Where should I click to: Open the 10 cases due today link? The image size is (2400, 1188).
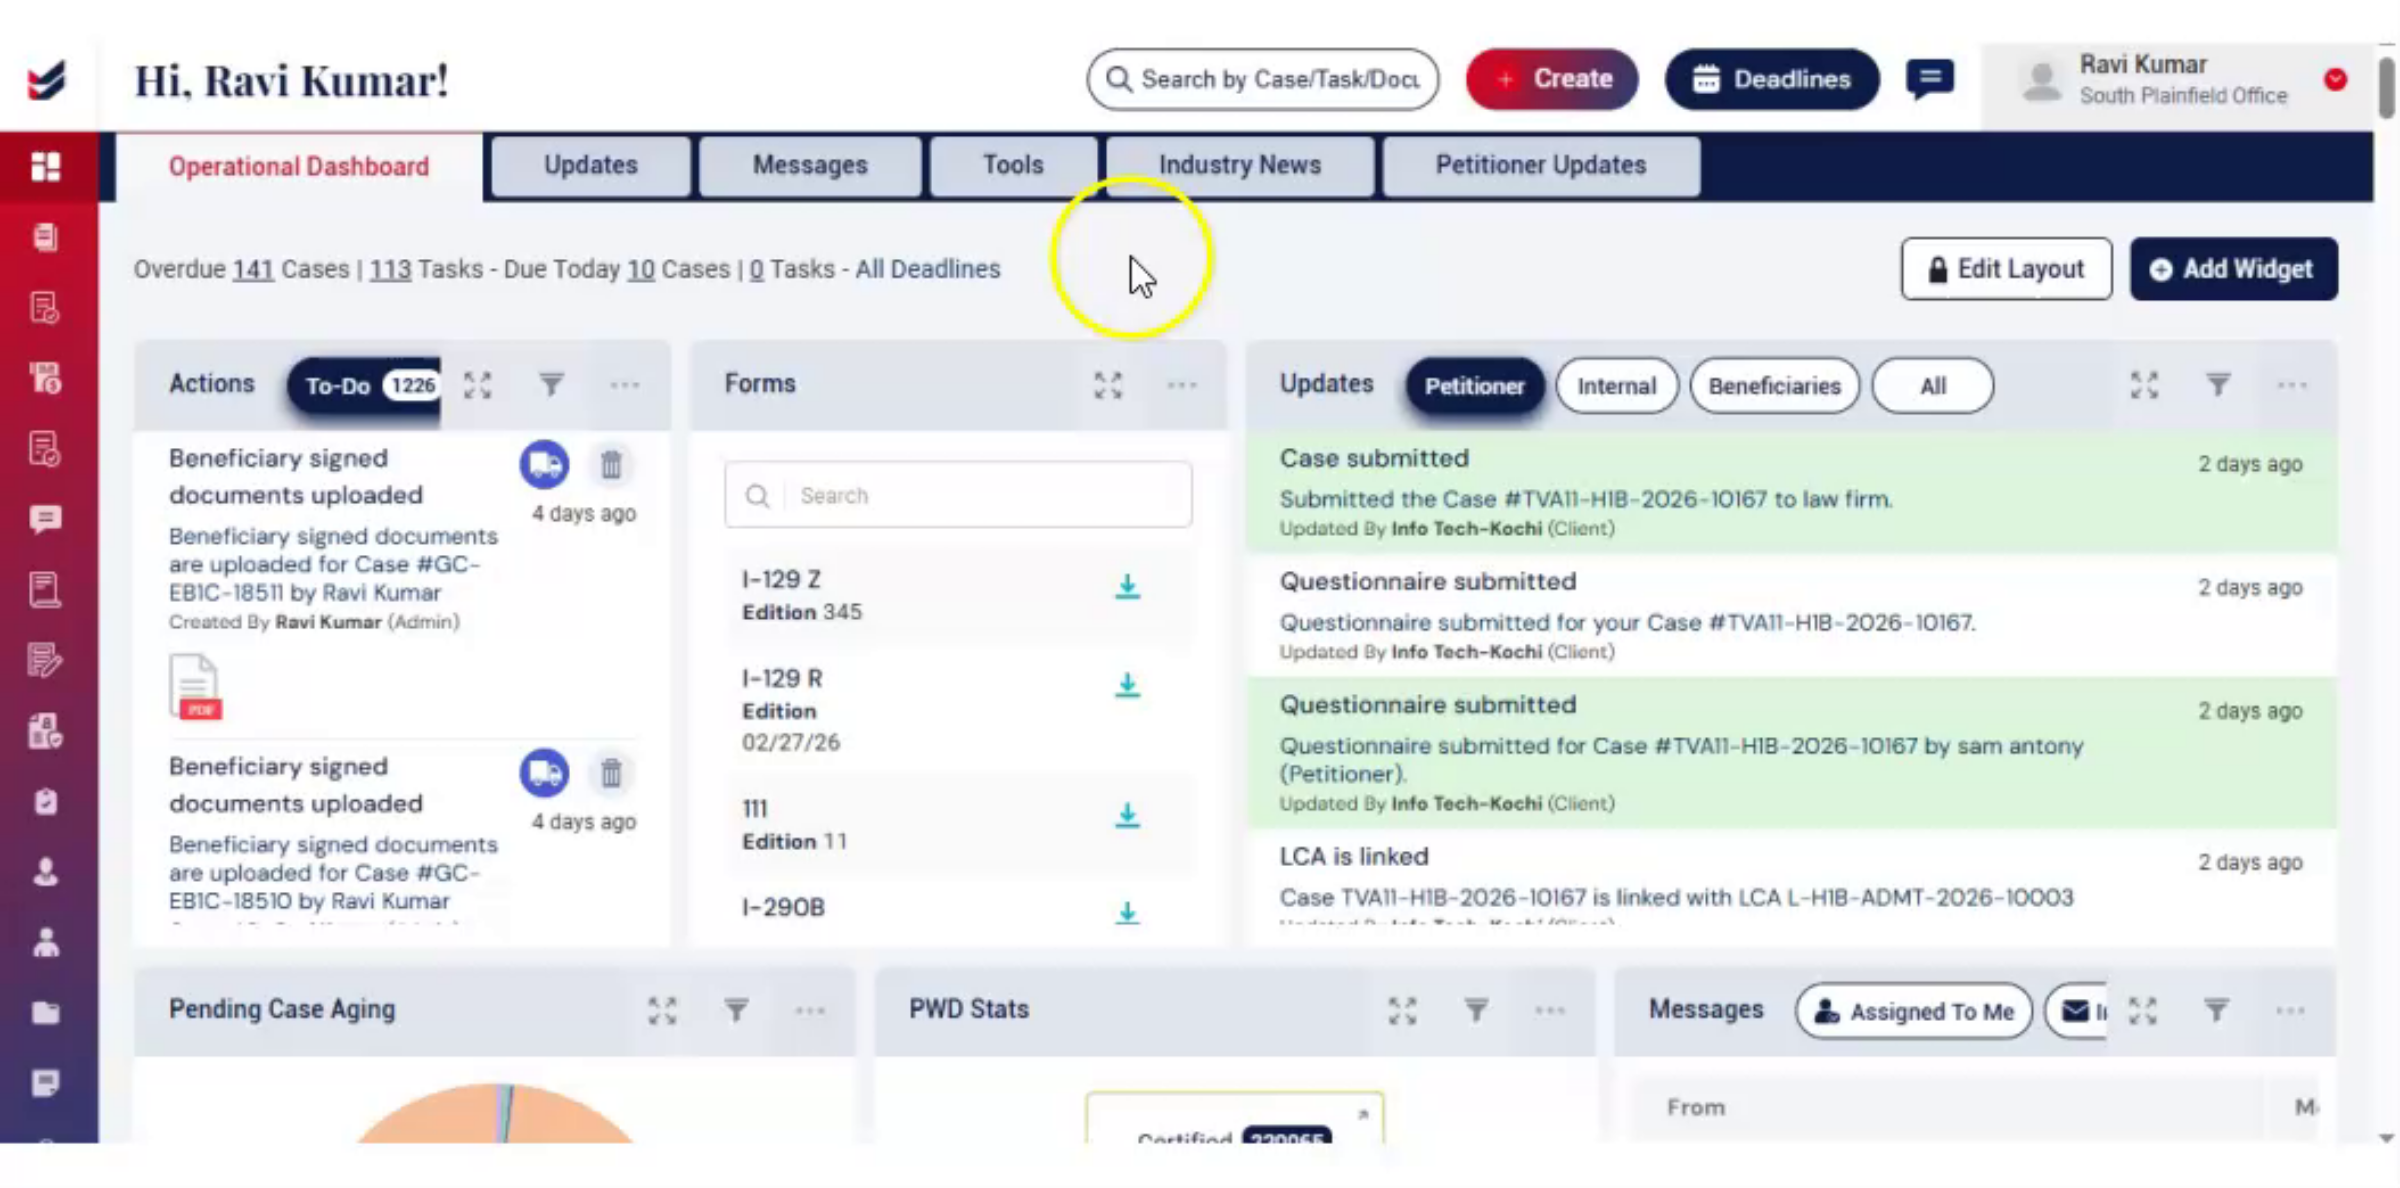(641, 270)
